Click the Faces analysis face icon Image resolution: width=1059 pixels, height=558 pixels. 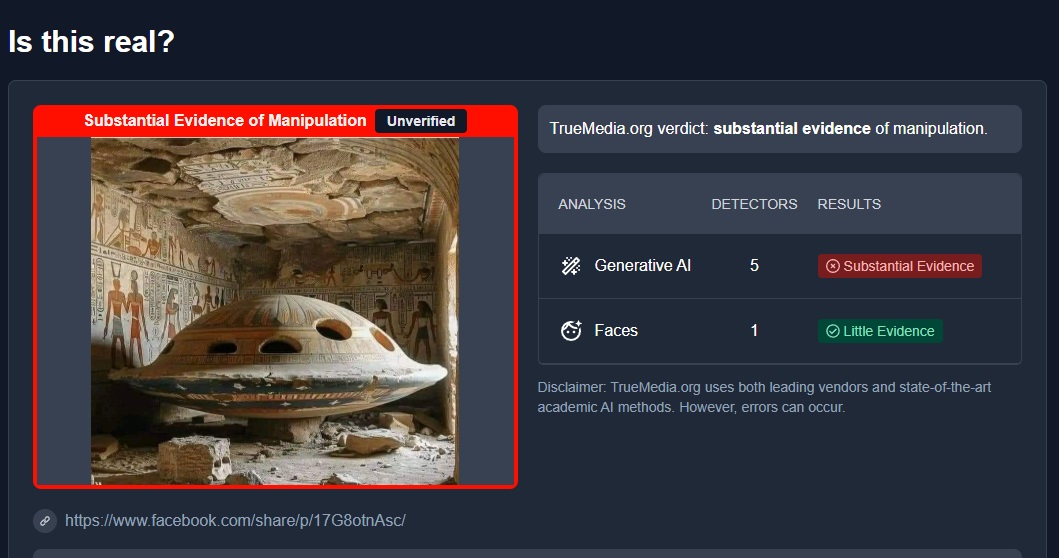[x=571, y=331]
